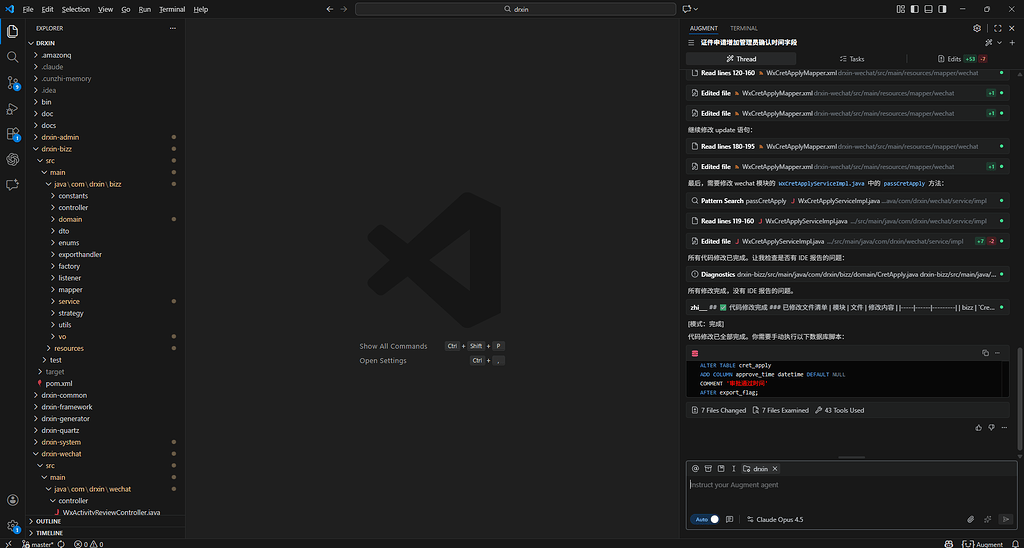The image size is (1024, 548).
Task: Toggle the primary side bar layout icon
Action: tap(914, 9)
